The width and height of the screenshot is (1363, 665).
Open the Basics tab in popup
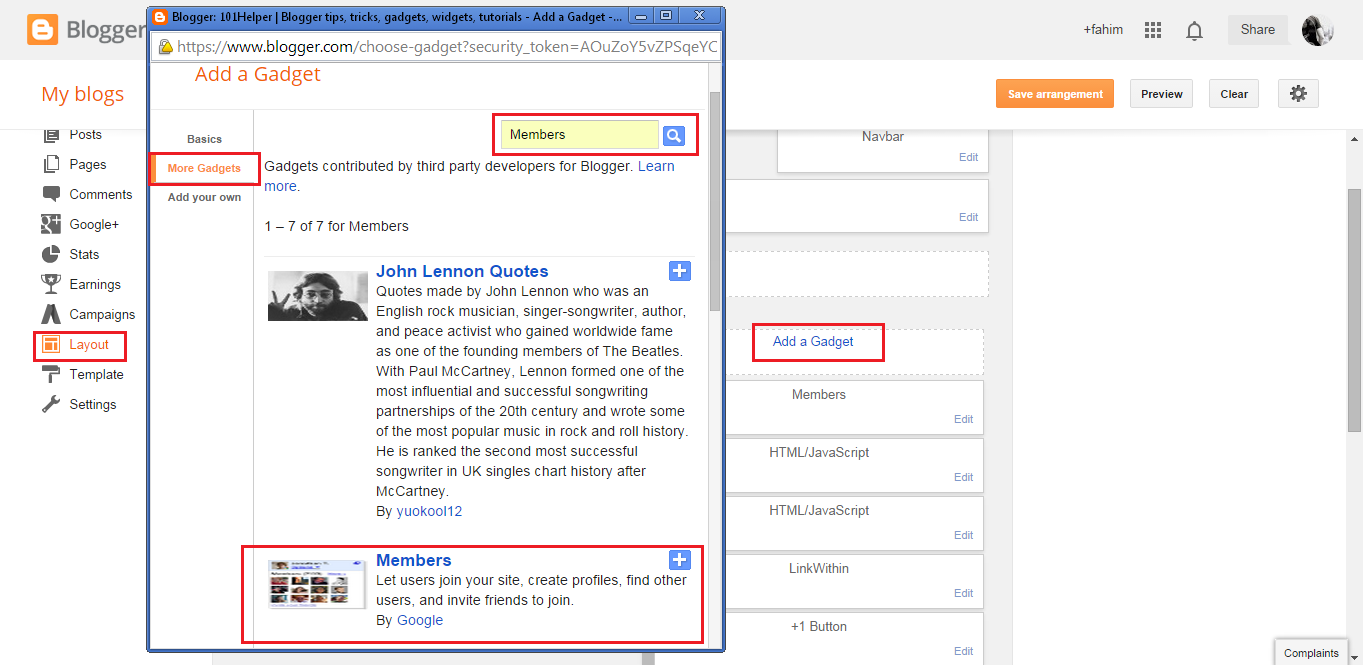pos(204,139)
